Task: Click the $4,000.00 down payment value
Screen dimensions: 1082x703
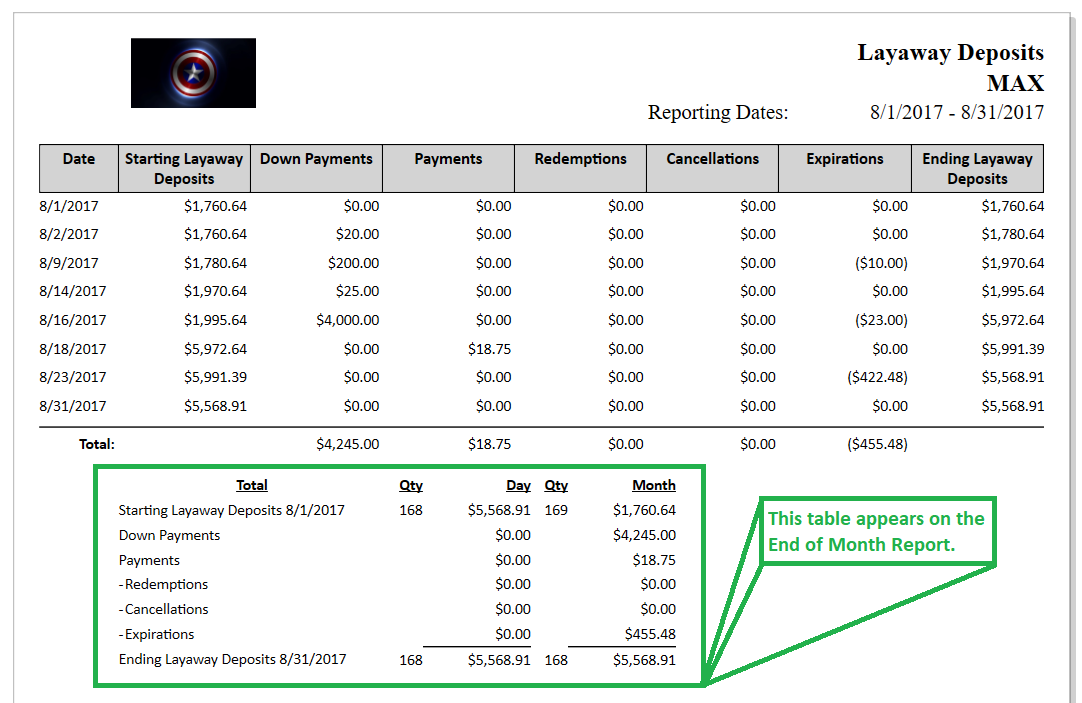Action: (348, 321)
